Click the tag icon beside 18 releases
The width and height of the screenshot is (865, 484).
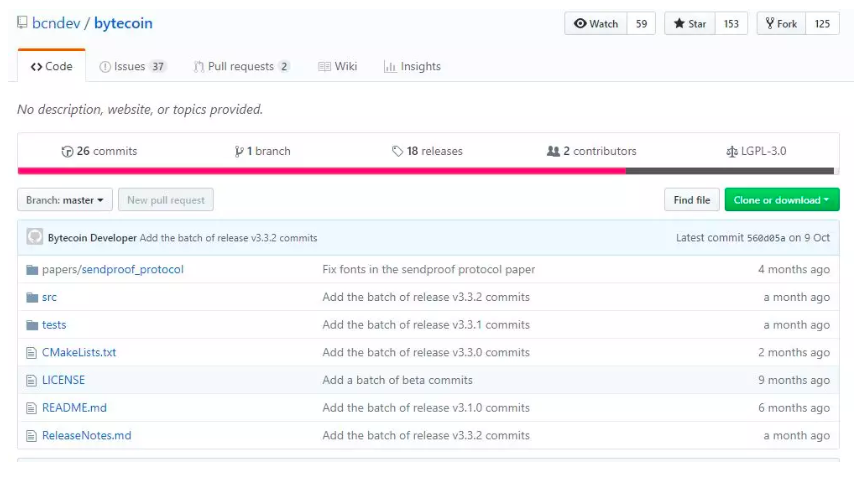[x=397, y=151]
